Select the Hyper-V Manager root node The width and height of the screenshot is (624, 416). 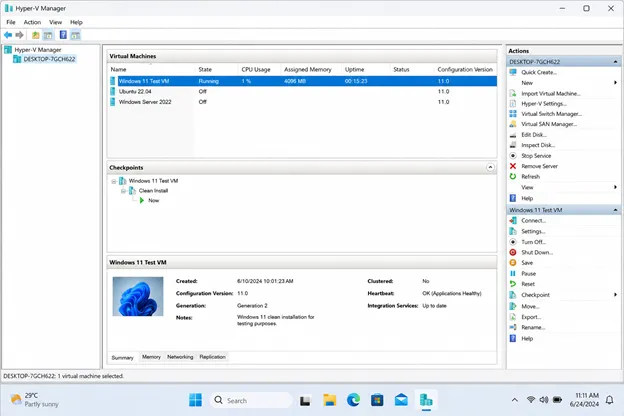[38, 50]
